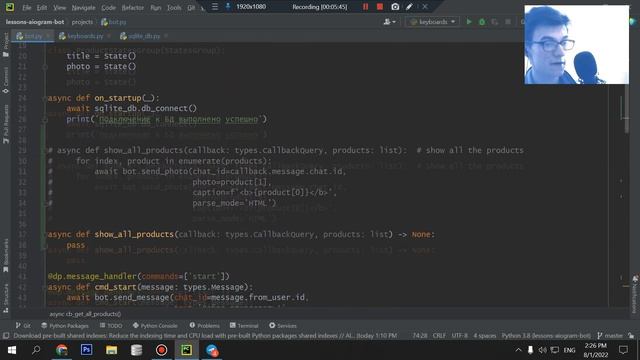Switch to the bot.py editor tab
Image resolution: width=640 pixels, height=360 pixels.
point(33,36)
